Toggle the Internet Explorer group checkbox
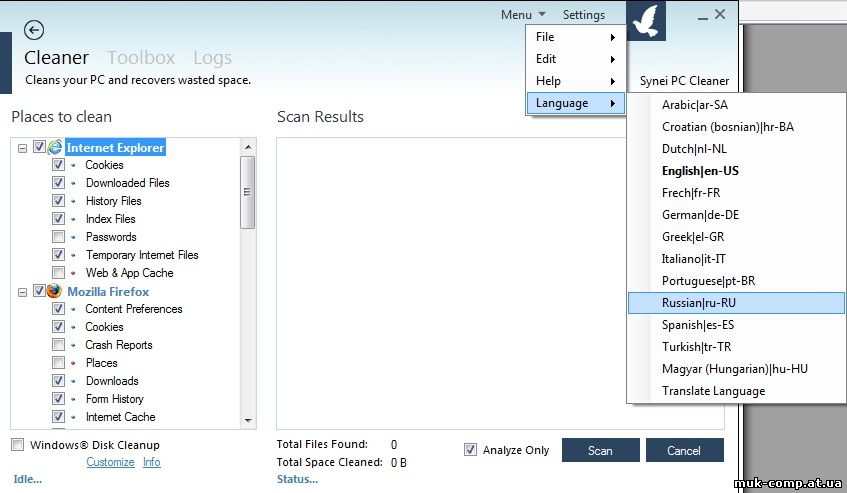 39,147
